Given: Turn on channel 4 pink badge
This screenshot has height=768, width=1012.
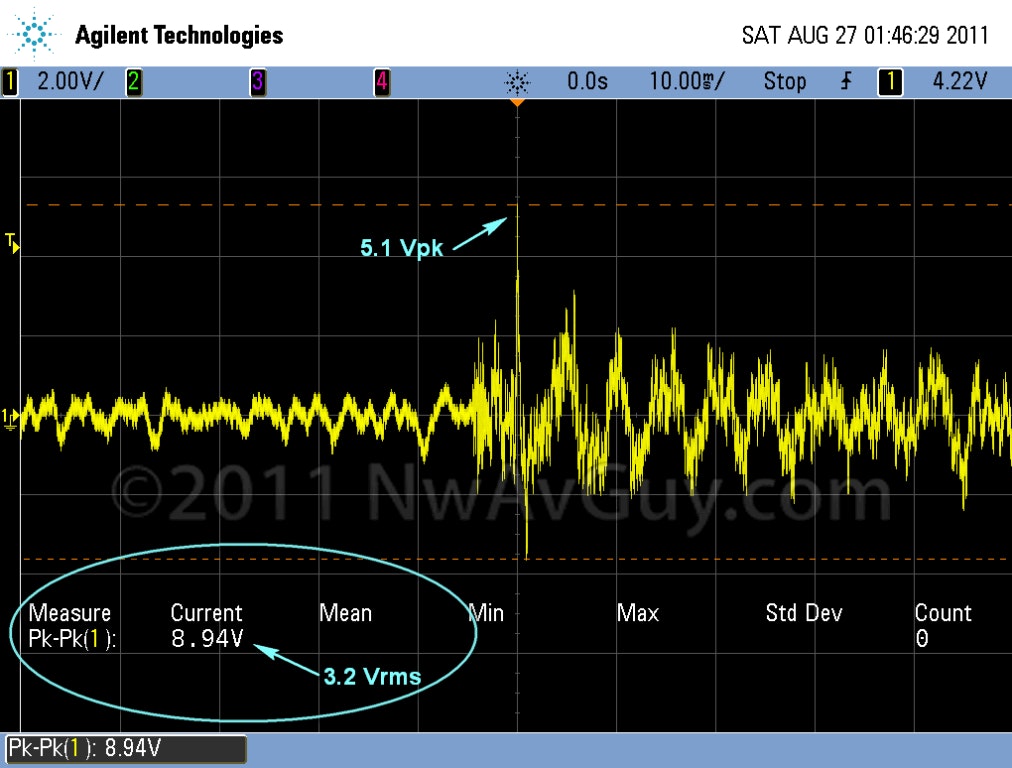Looking at the screenshot, I should pos(381,82).
